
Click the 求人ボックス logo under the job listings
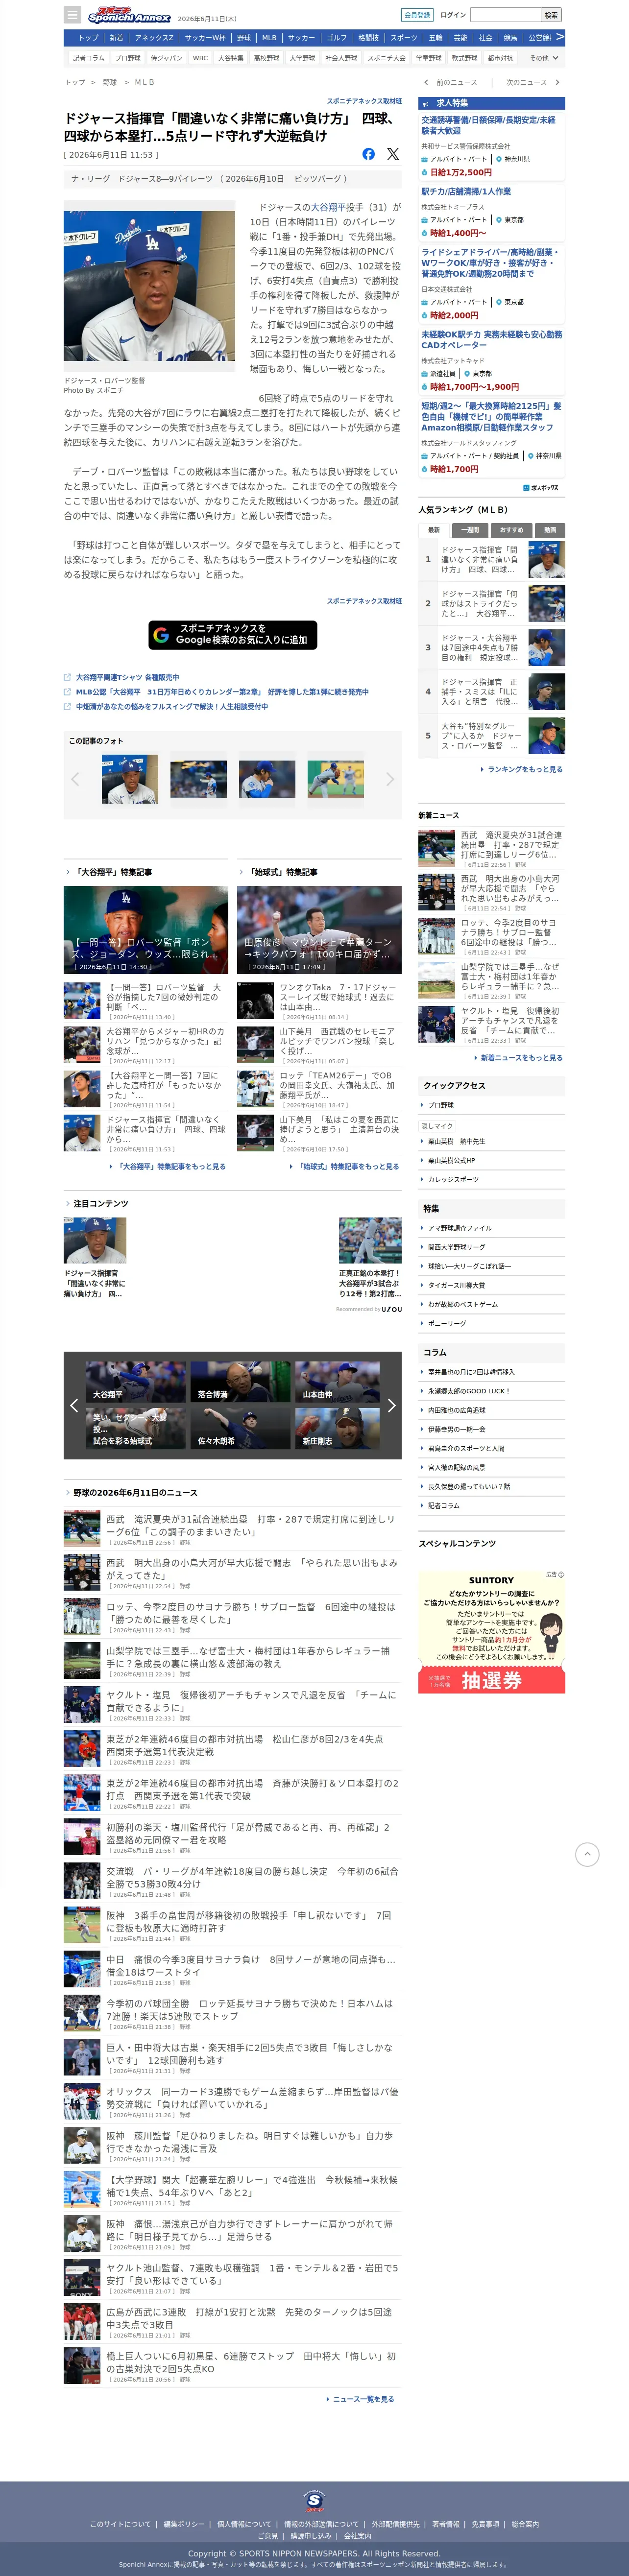coord(540,487)
